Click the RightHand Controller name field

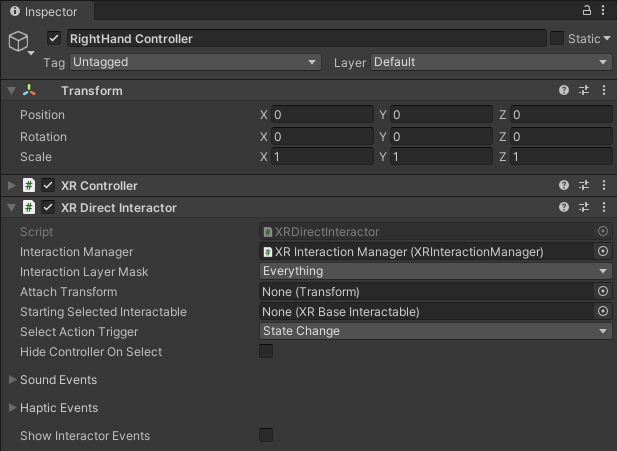[304, 38]
